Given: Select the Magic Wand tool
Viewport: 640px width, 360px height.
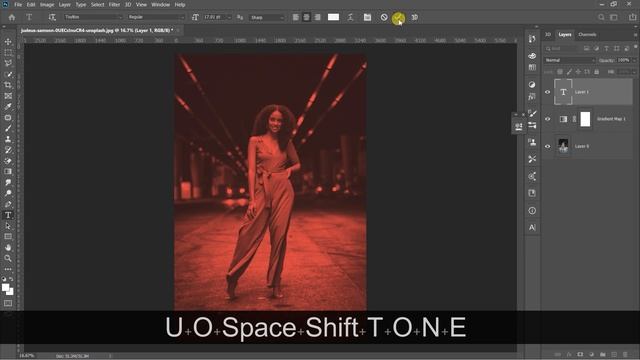Looking at the screenshot, I should (x=8, y=74).
